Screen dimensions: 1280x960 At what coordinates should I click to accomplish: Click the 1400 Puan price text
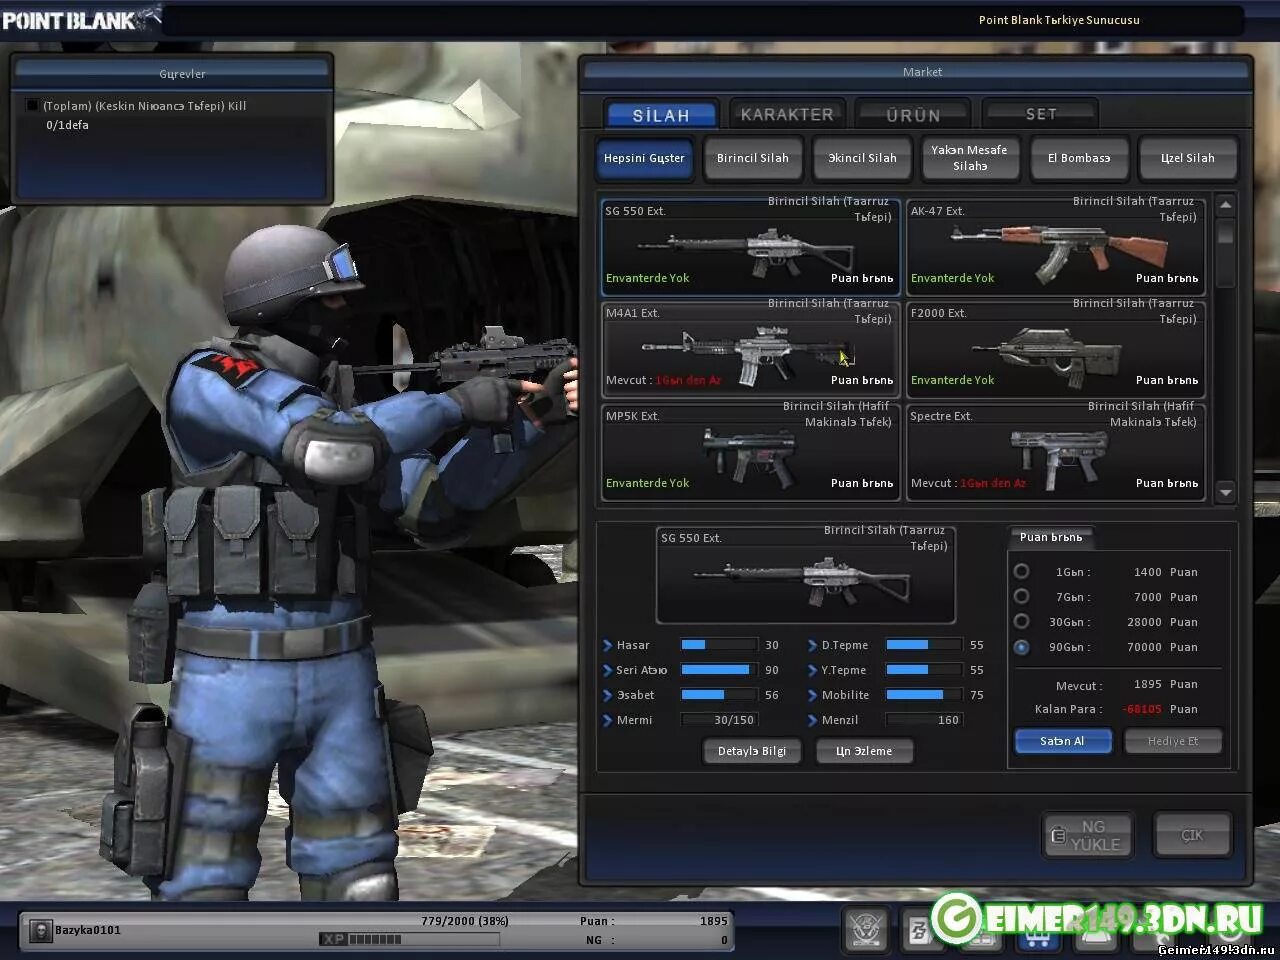[x=1165, y=572]
